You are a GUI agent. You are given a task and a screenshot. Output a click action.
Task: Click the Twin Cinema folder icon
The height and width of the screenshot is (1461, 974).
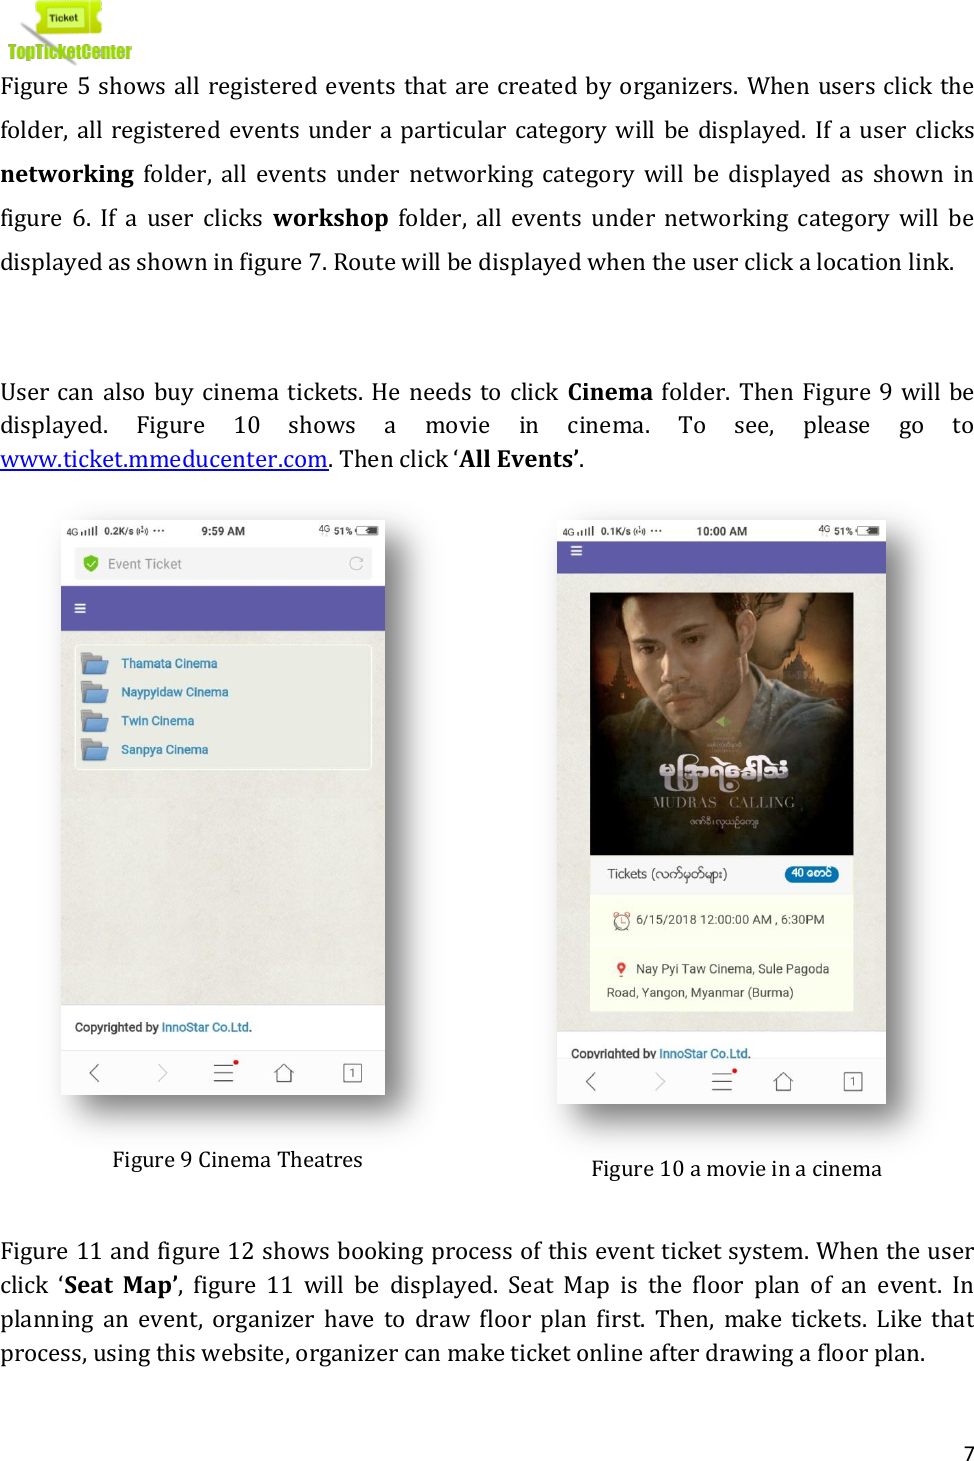[95, 721]
